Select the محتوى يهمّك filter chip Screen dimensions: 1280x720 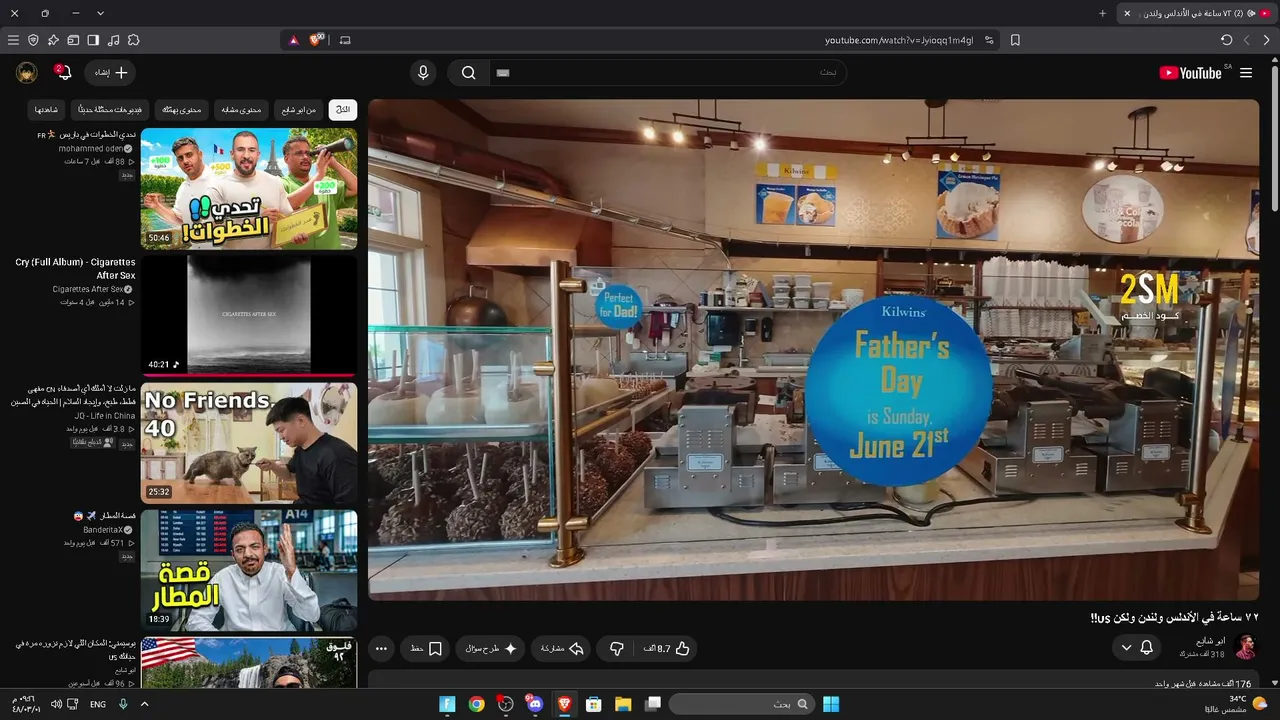pos(182,109)
